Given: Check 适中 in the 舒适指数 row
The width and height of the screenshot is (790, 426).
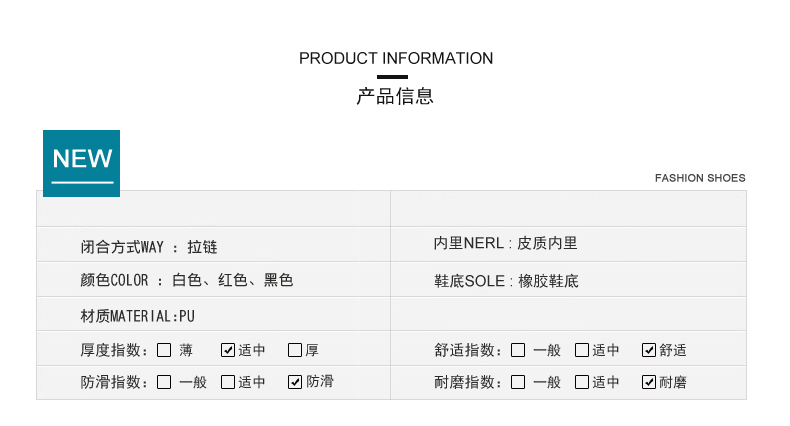Looking at the screenshot, I should pyautogui.click(x=582, y=350).
